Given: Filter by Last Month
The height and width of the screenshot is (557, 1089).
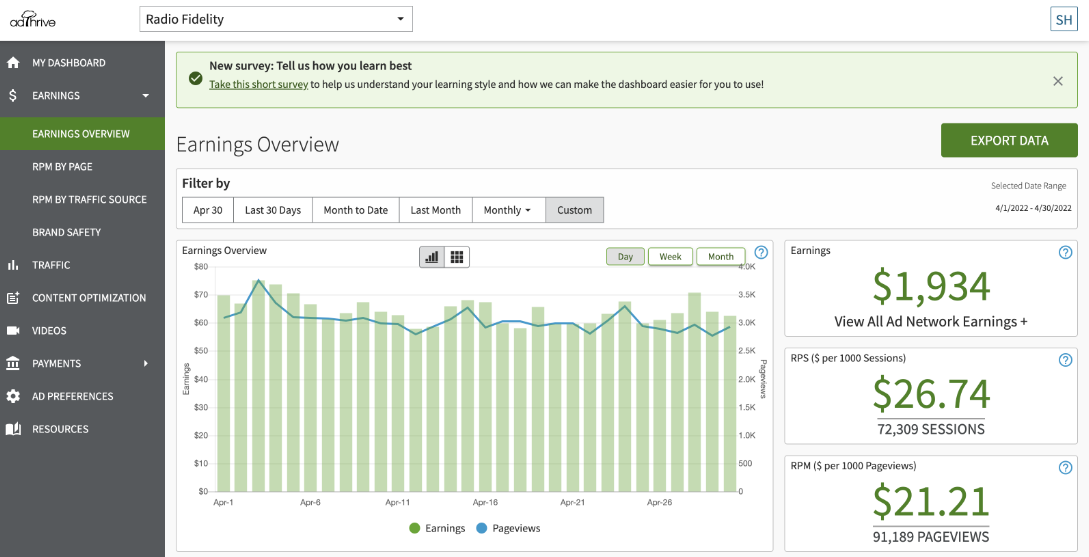Looking at the screenshot, I should (435, 210).
